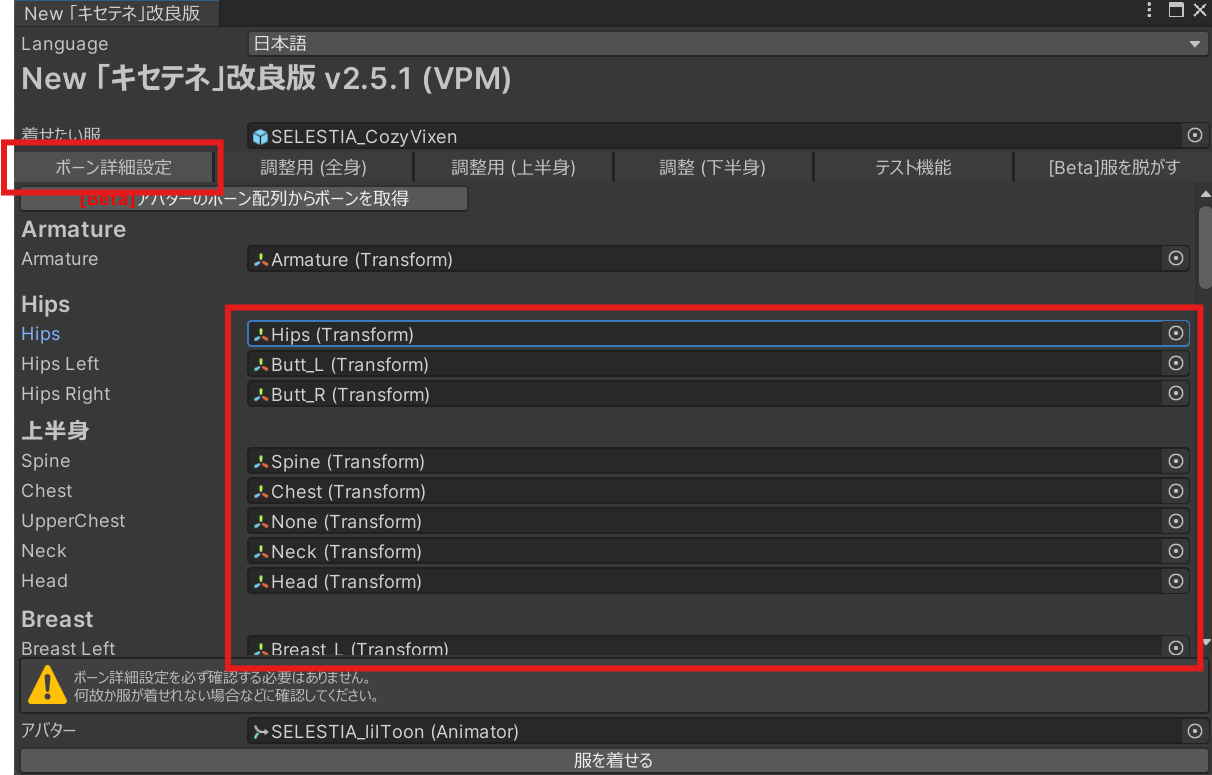Open object picker for UpperChest None field

pyautogui.click(x=1176, y=521)
